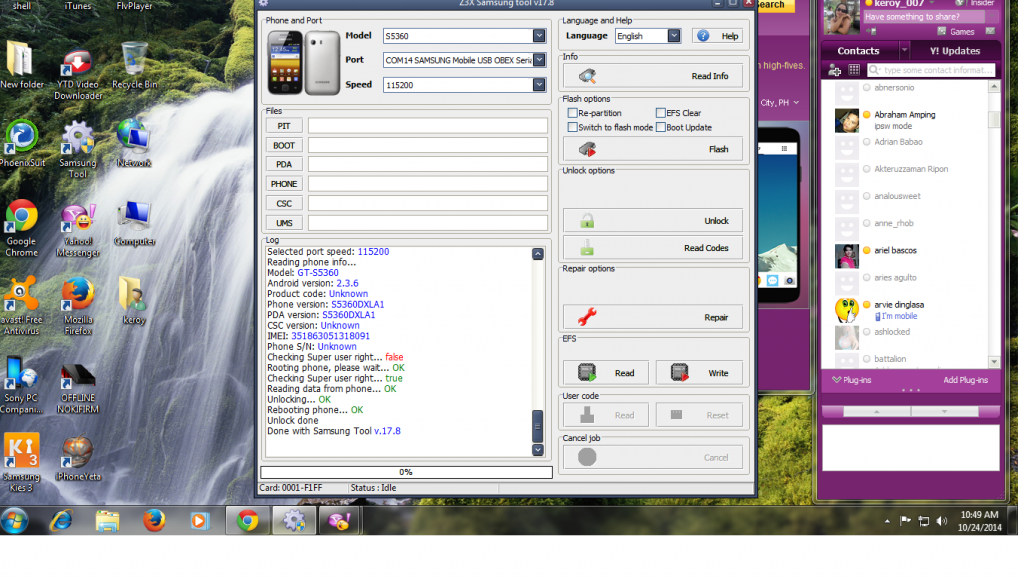Click the Read Codes button

click(x=652, y=248)
